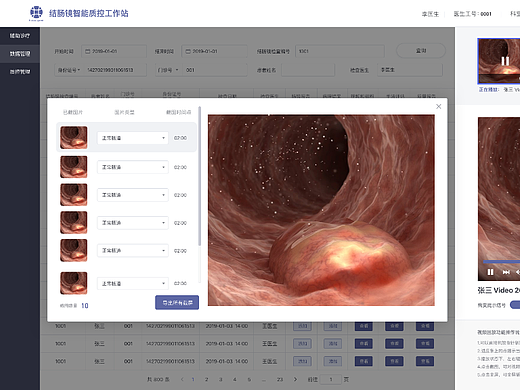Open image quality dropdown of second screenshot
This screenshot has height=390, width=520.
pos(133,167)
